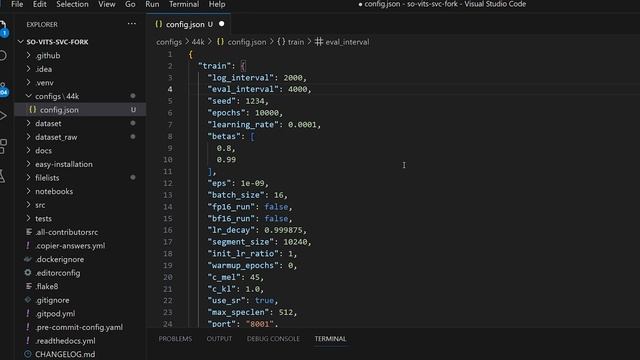The width and height of the screenshot is (640, 360).
Task: Open the Terminal menu
Action: [184, 4]
